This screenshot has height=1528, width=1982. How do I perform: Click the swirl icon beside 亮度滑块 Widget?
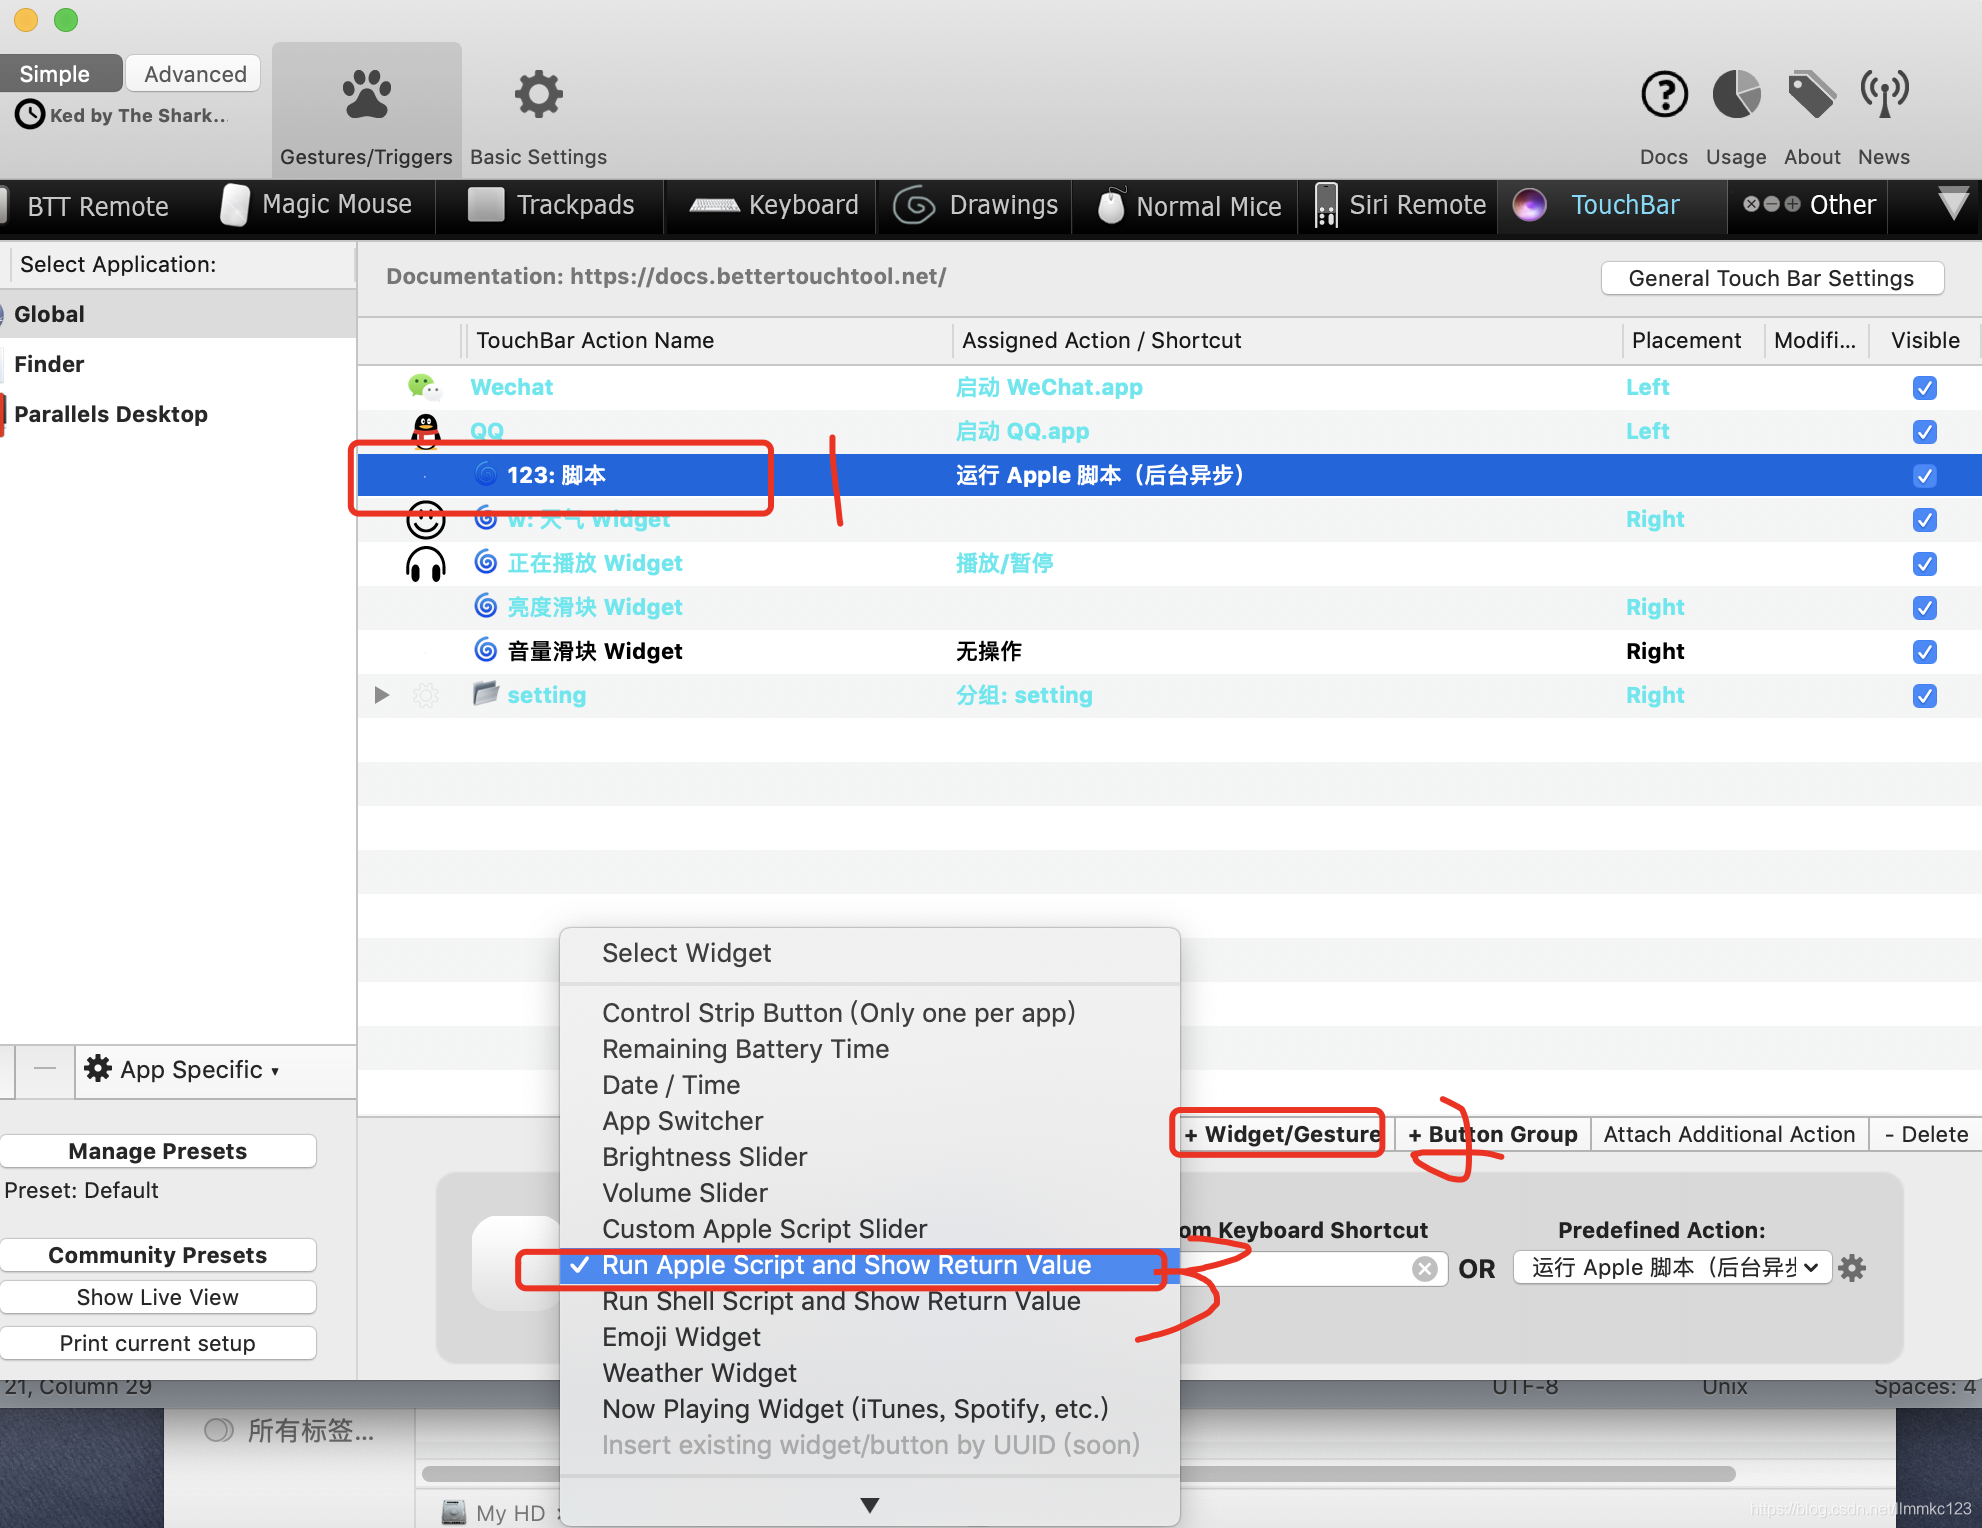[x=486, y=606]
